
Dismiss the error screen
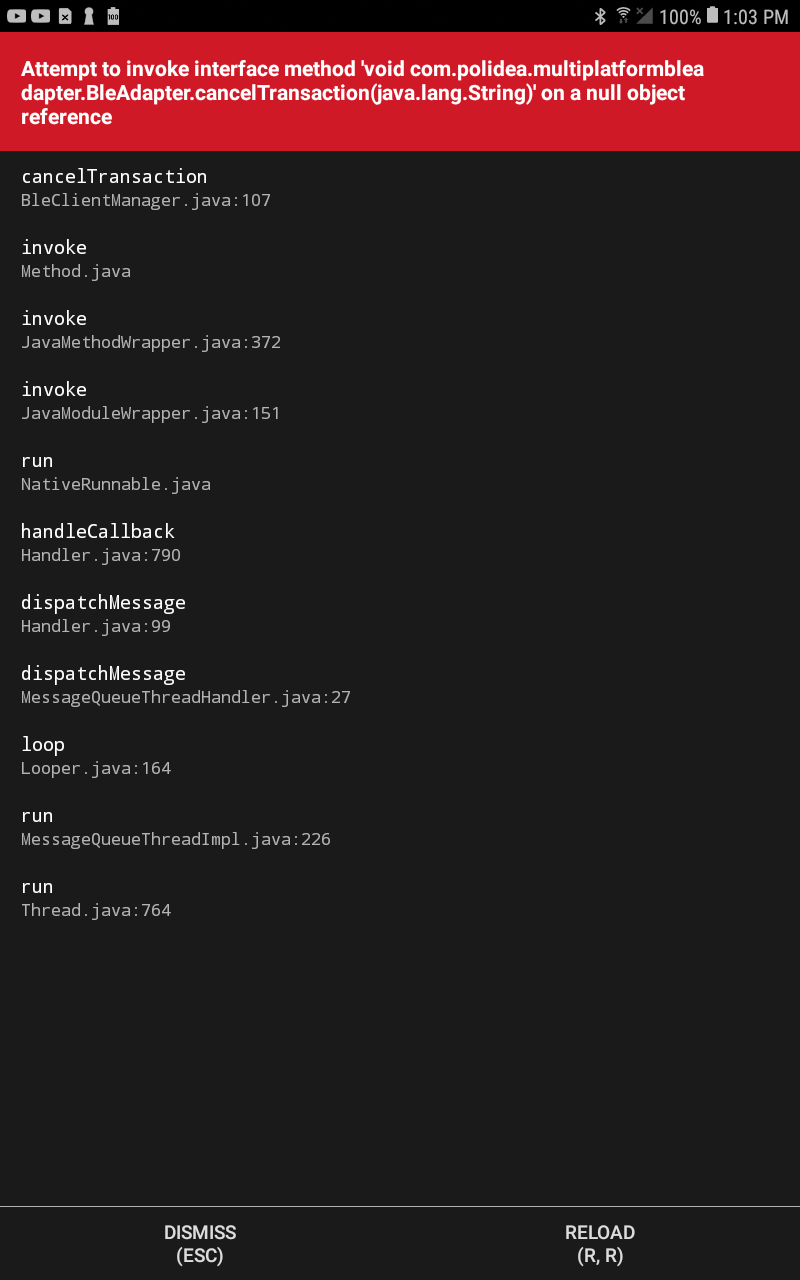tap(200, 1244)
